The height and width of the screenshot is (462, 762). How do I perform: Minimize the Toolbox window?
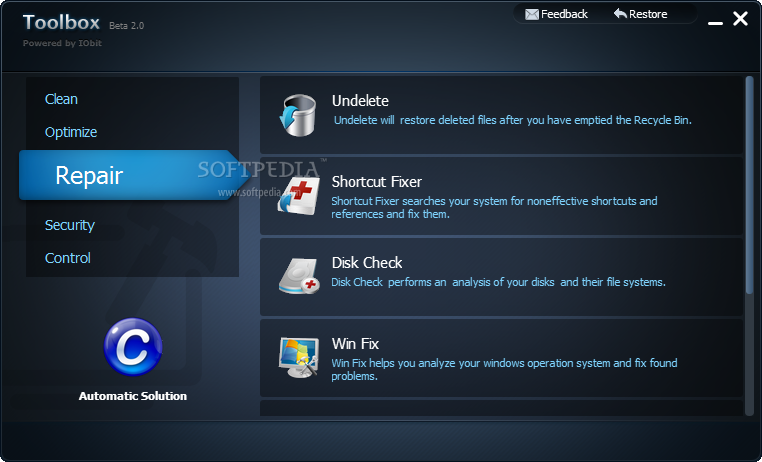pyautogui.click(x=715, y=23)
